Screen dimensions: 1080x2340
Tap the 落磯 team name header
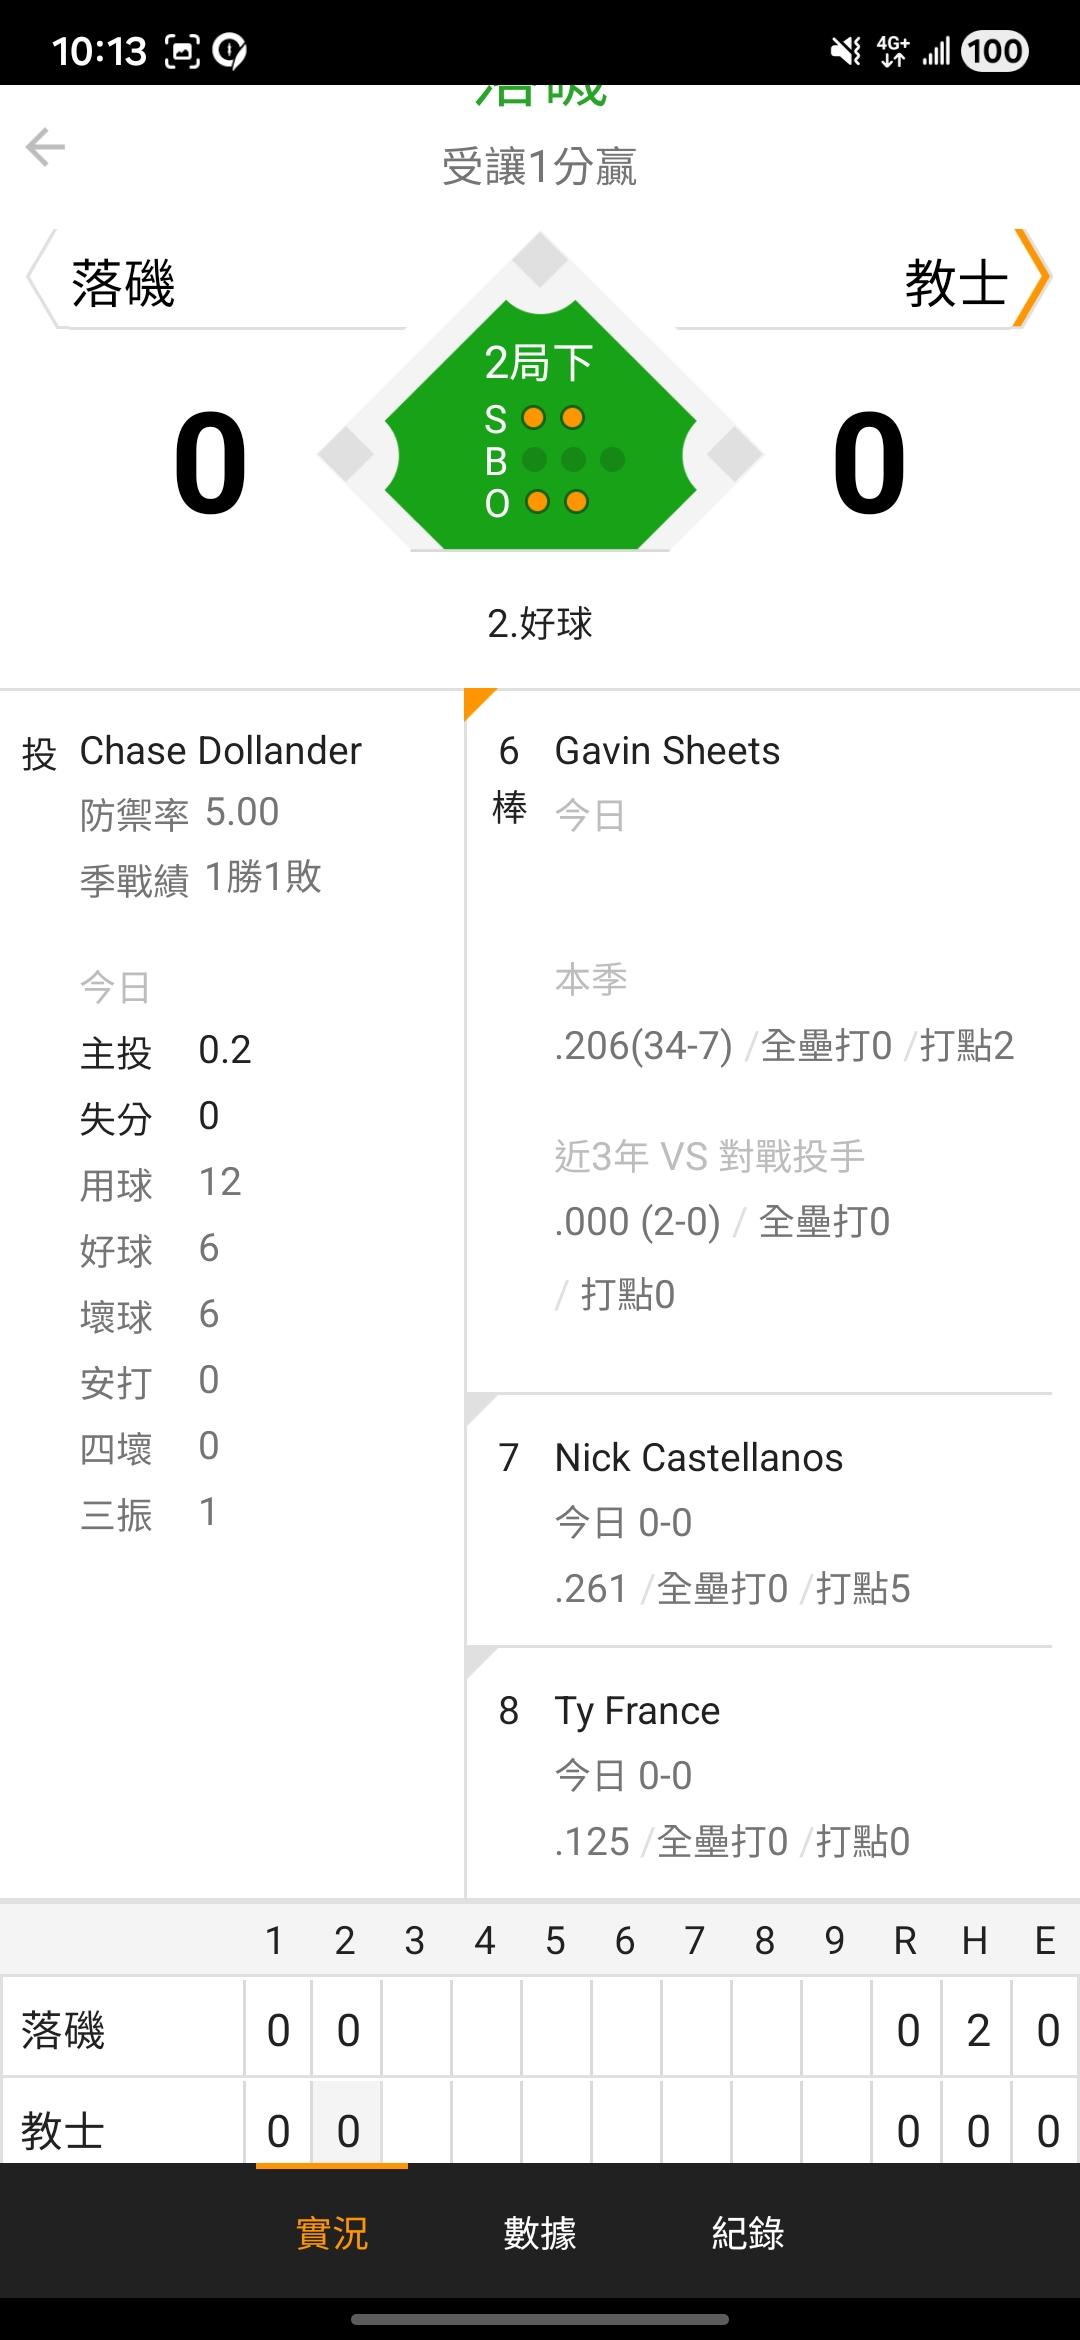tap(123, 283)
